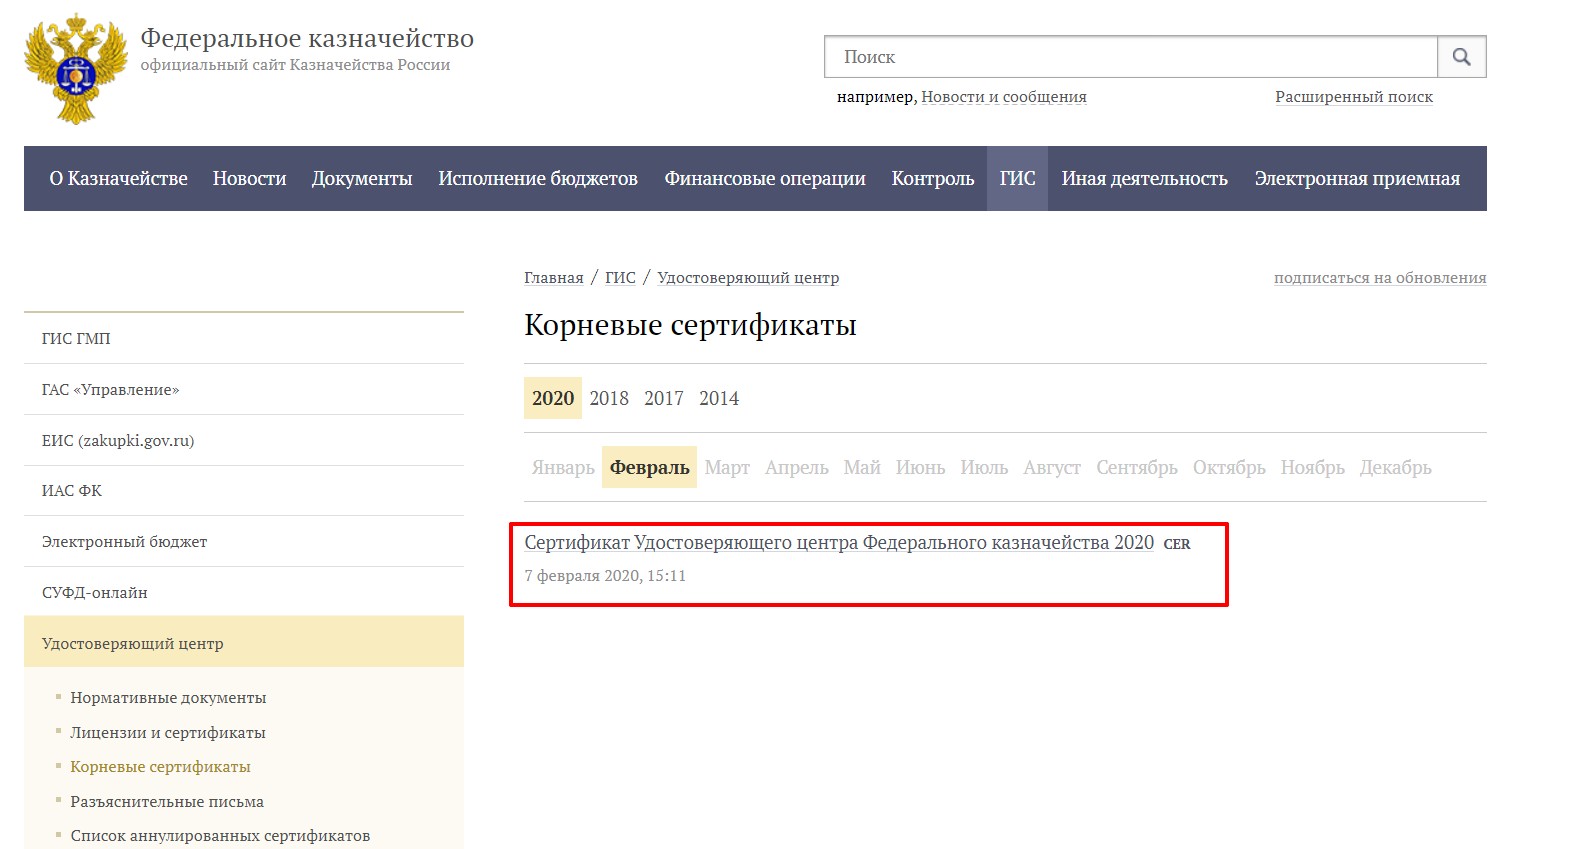Select the 2020 year tab
1584x849 pixels.
[x=553, y=398]
